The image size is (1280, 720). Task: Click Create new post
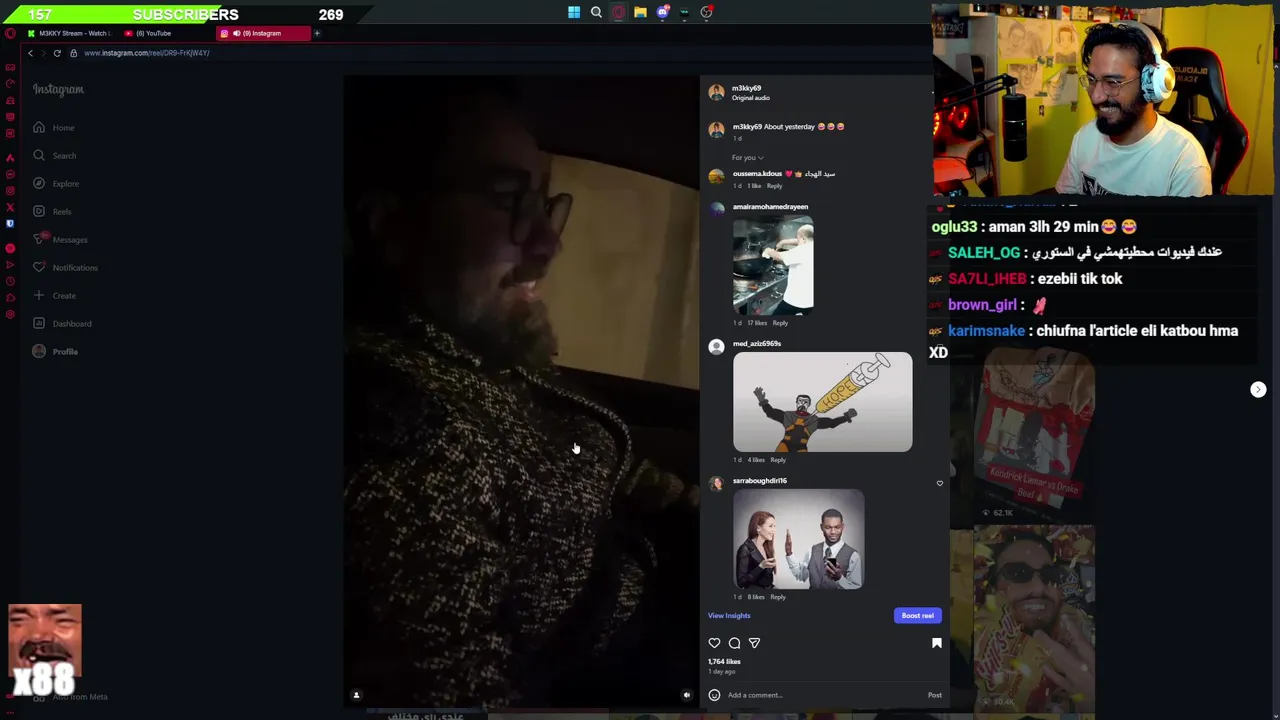[x=54, y=296]
